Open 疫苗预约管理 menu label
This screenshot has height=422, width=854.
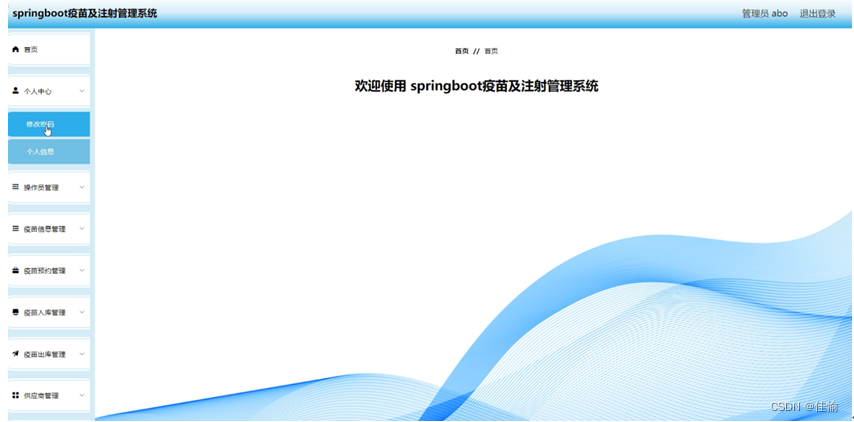[x=44, y=271]
